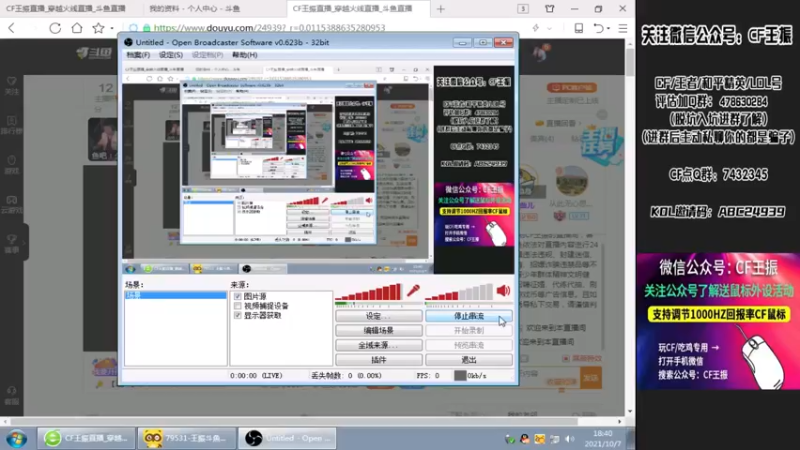Enable the 视频捕捉设备 source checkbox
The width and height of the screenshot is (800, 450).
click(x=238, y=306)
